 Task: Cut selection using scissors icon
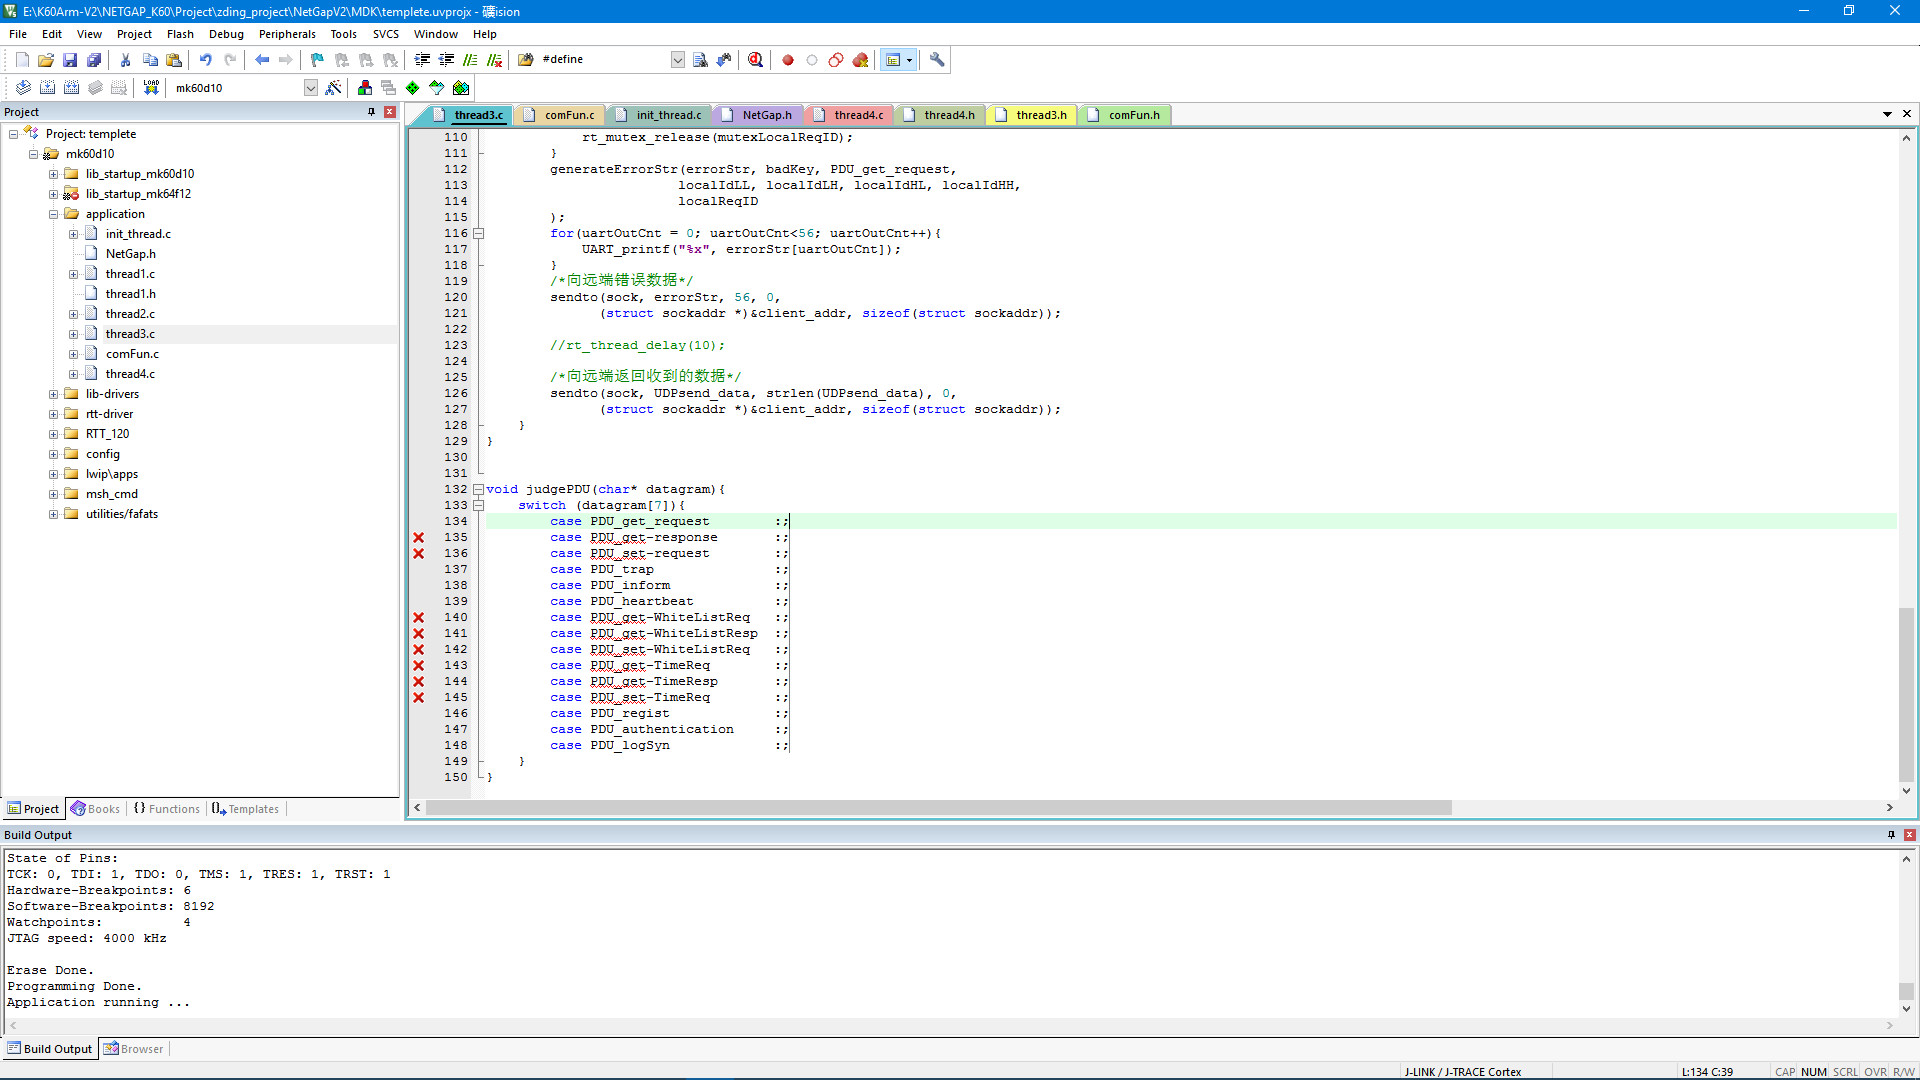pos(125,60)
